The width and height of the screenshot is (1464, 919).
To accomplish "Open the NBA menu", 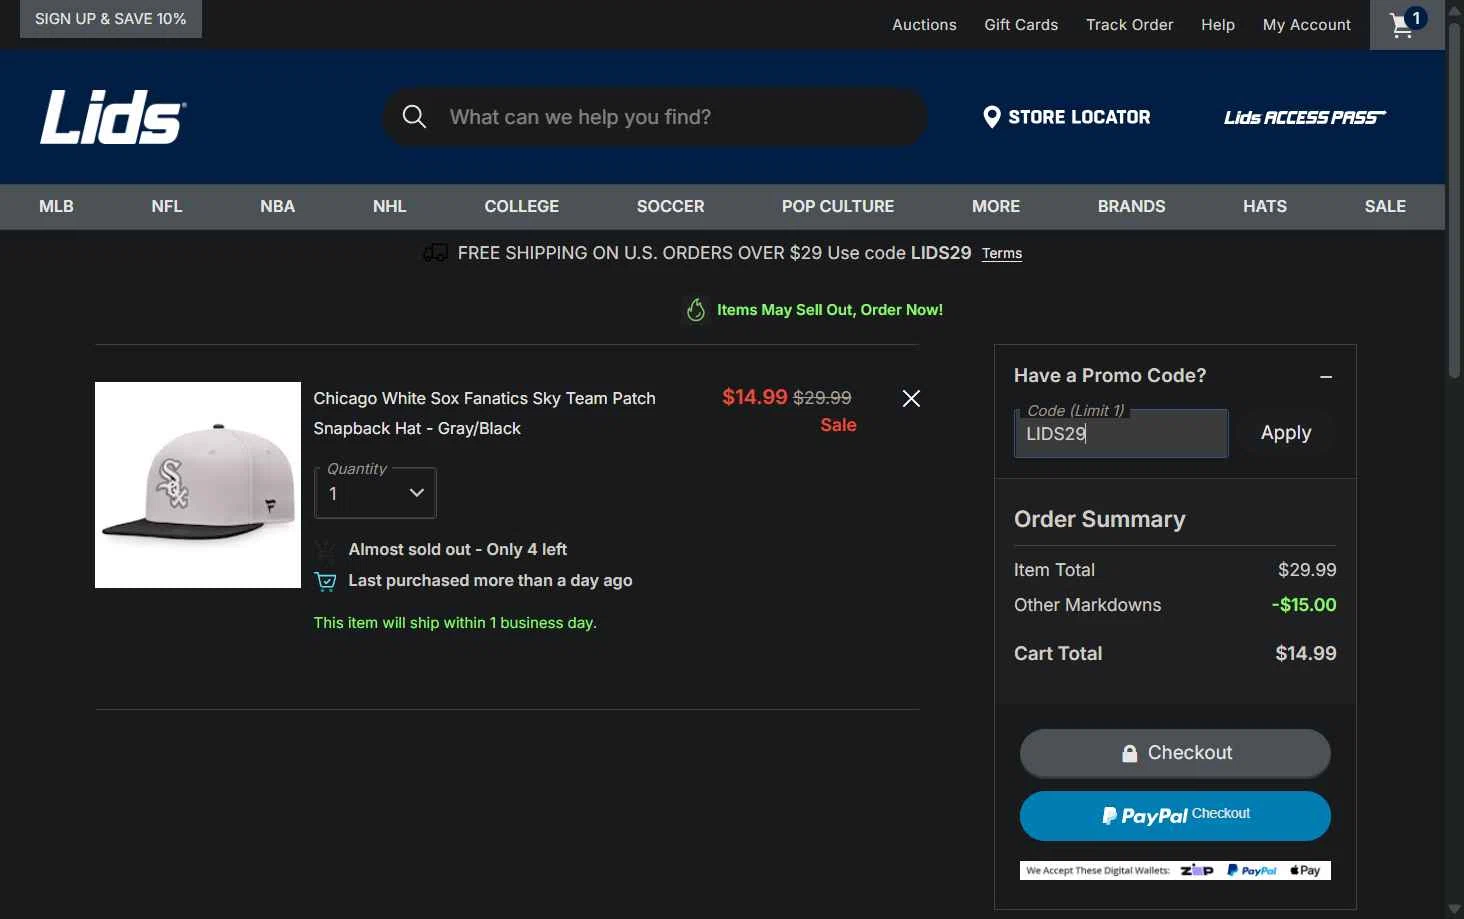I will pyautogui.click(x=278, y=207).
